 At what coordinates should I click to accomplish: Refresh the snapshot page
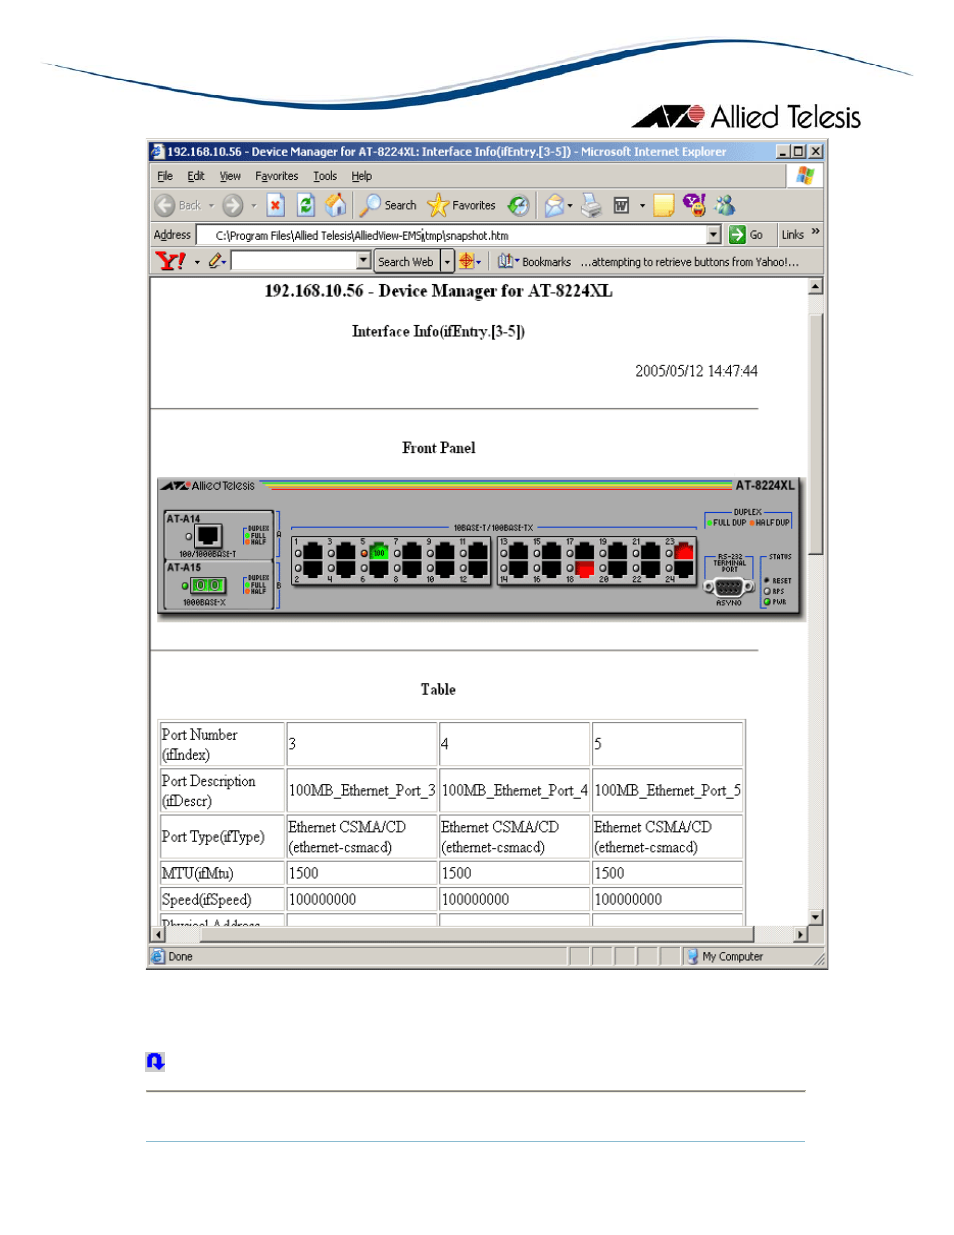pyautogui.click(x=305, y=205)
